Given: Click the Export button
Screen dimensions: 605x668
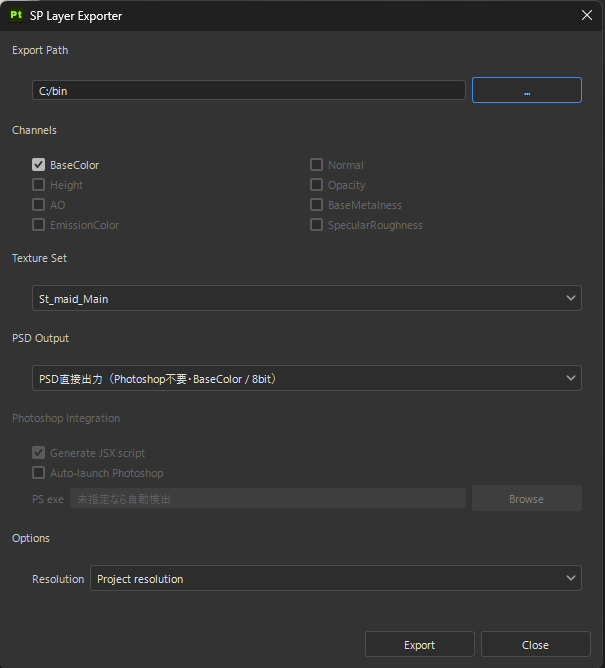Looking at the screenshot, I should click(420, 645).
